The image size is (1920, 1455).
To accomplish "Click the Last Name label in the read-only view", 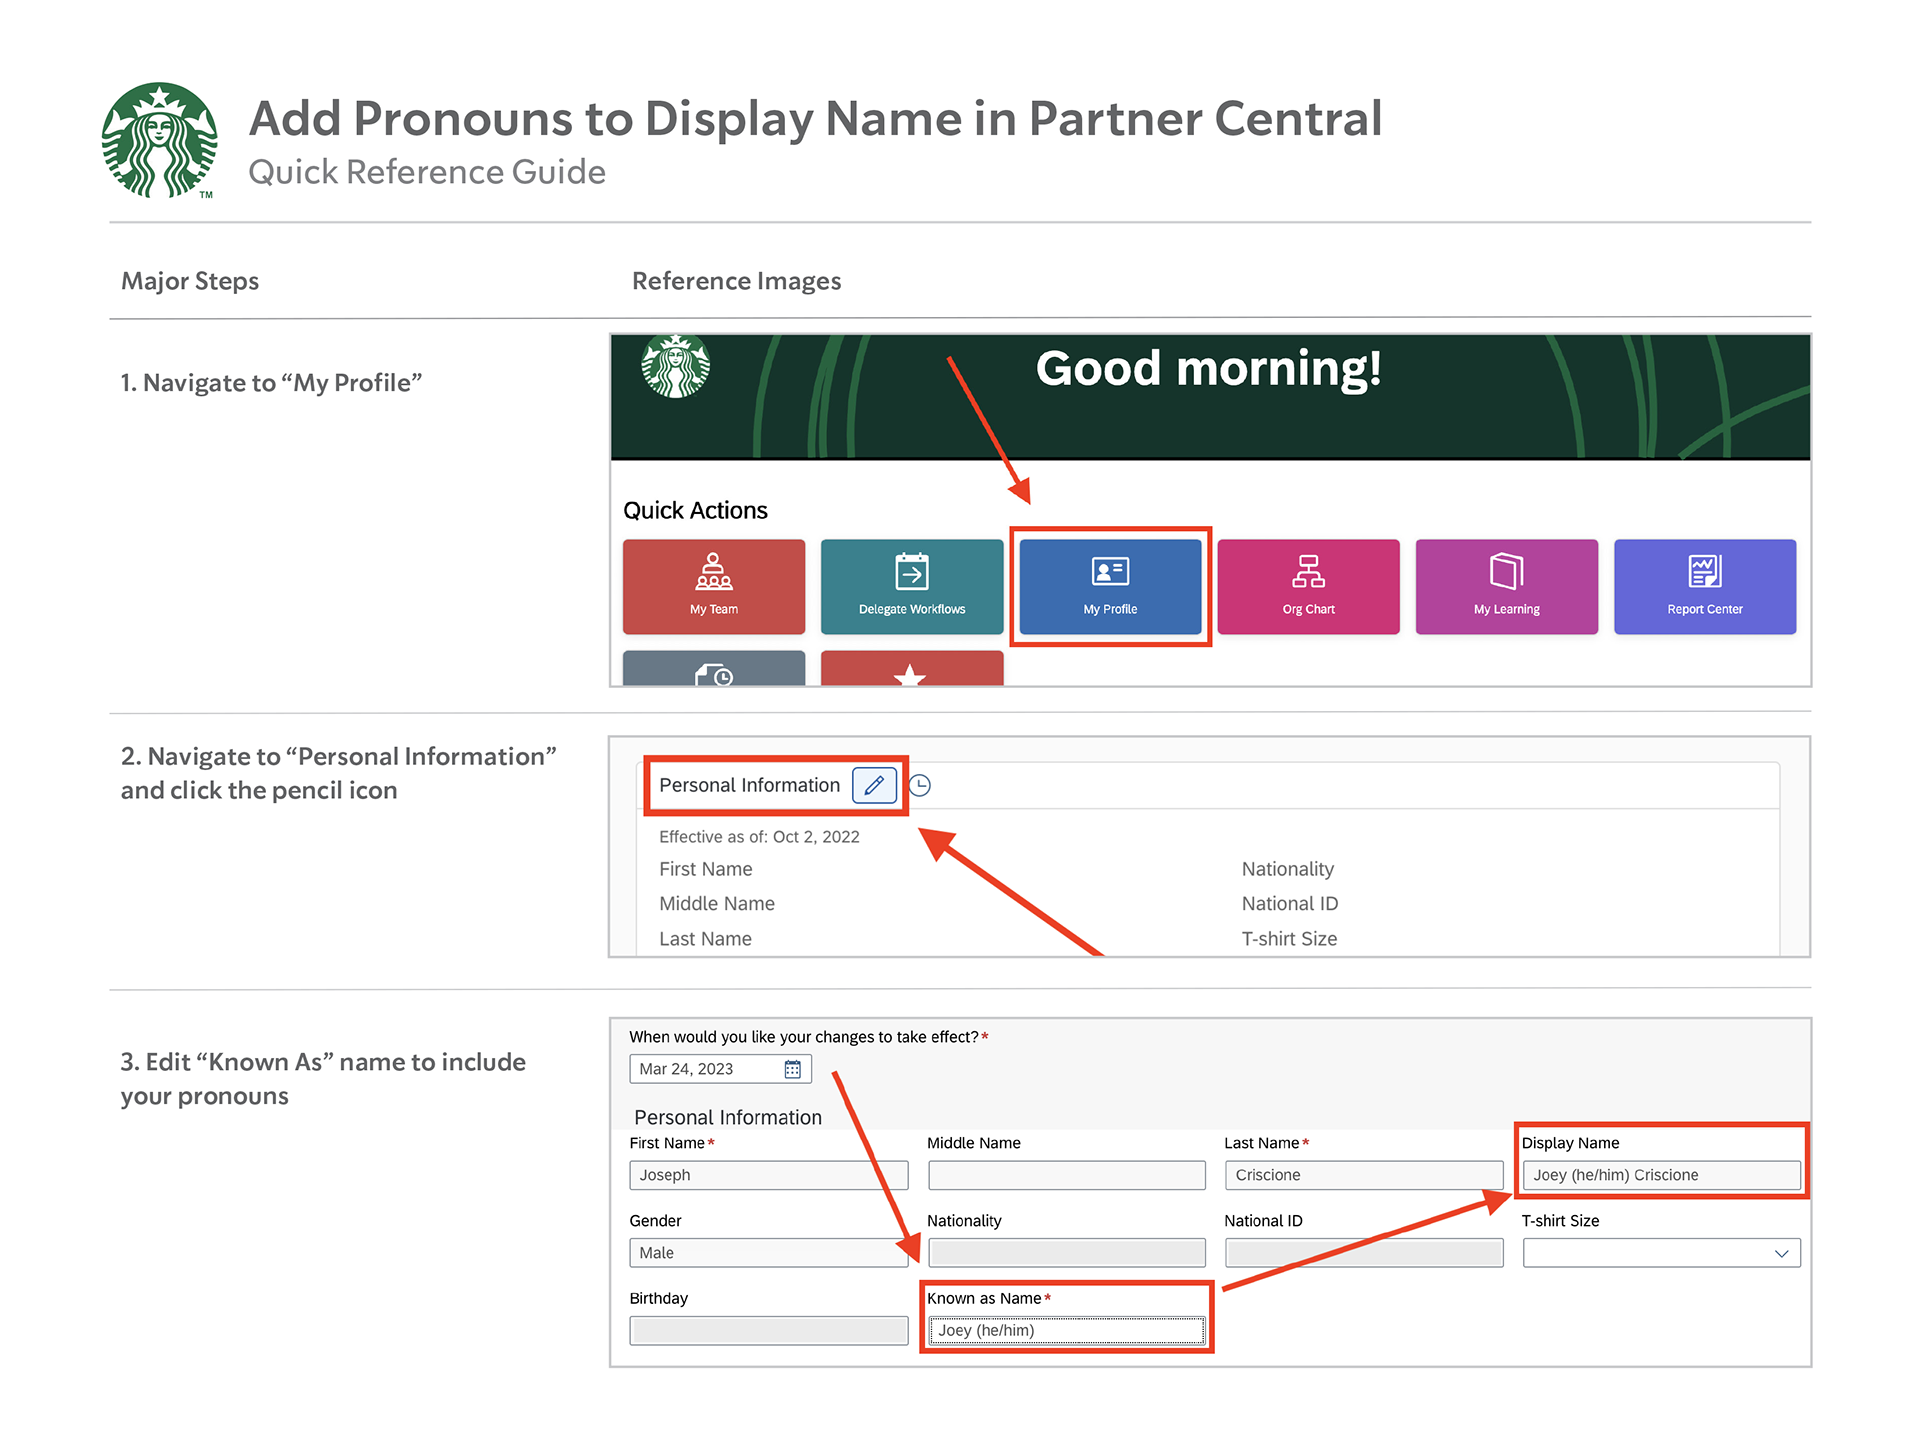I will tap(705, 939).
